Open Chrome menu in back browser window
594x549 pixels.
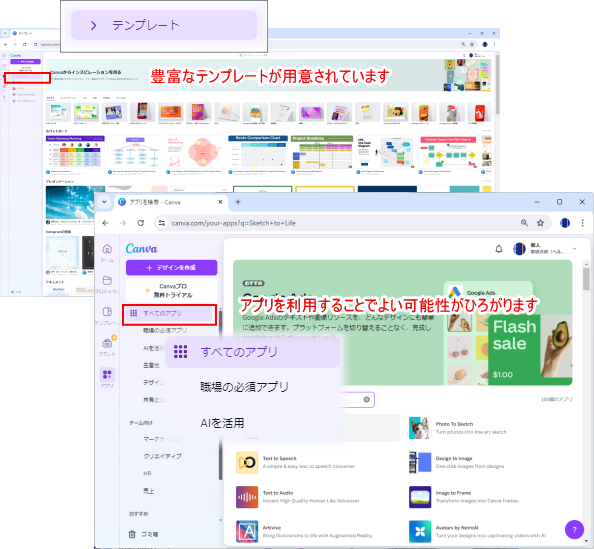(x=494, y=44)
